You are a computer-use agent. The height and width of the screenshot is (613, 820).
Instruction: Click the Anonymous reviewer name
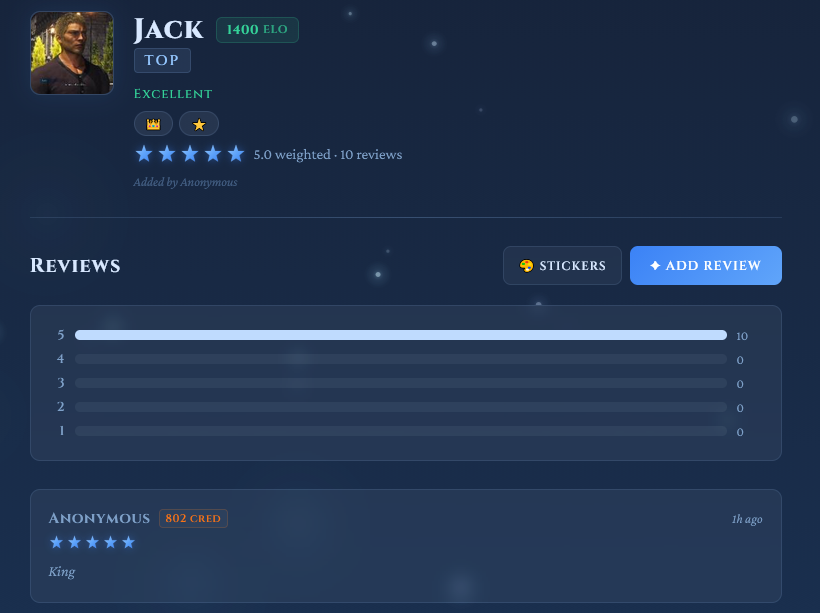99,518
